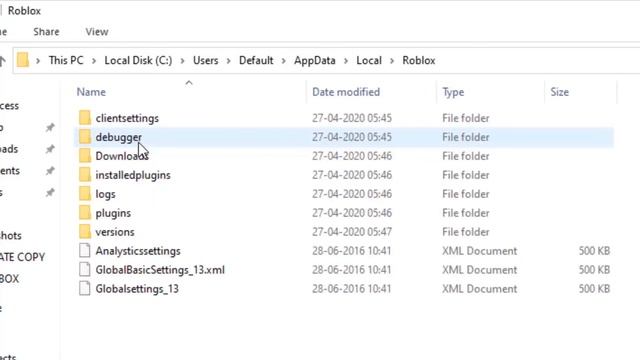Select the Globalsettings_13 file name
Viewport: 640px width, 360px height.
pyautogui.click(x=137, y=289)
